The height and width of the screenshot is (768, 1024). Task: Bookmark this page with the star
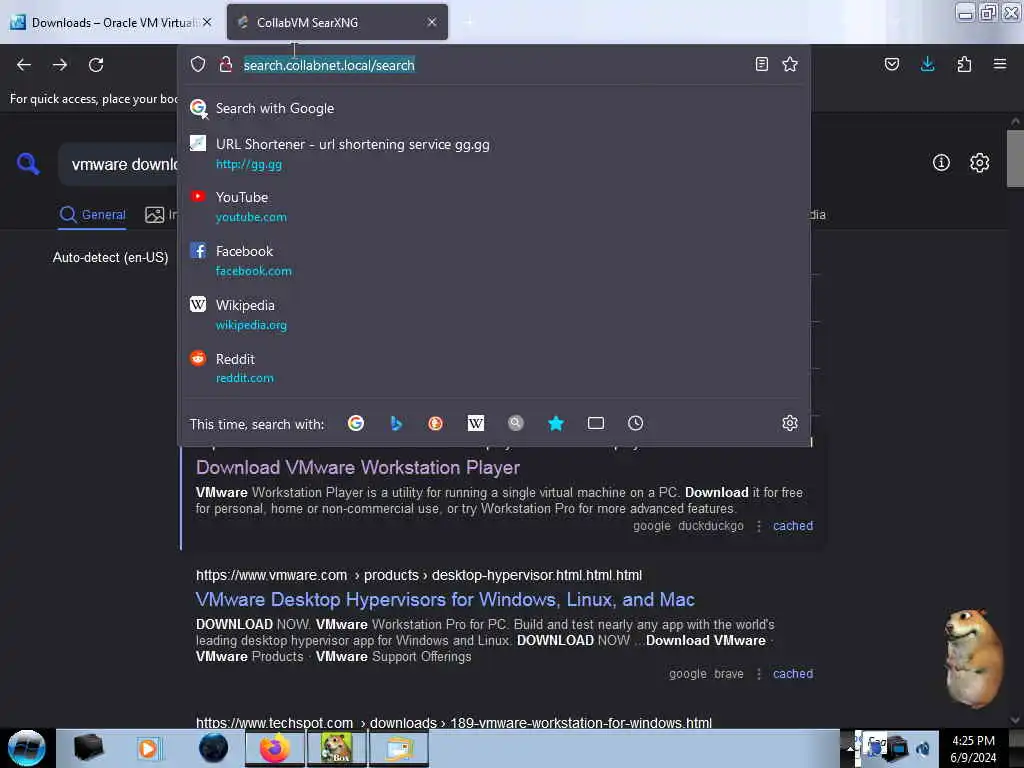pyautogui.click(x=790, y=64)
